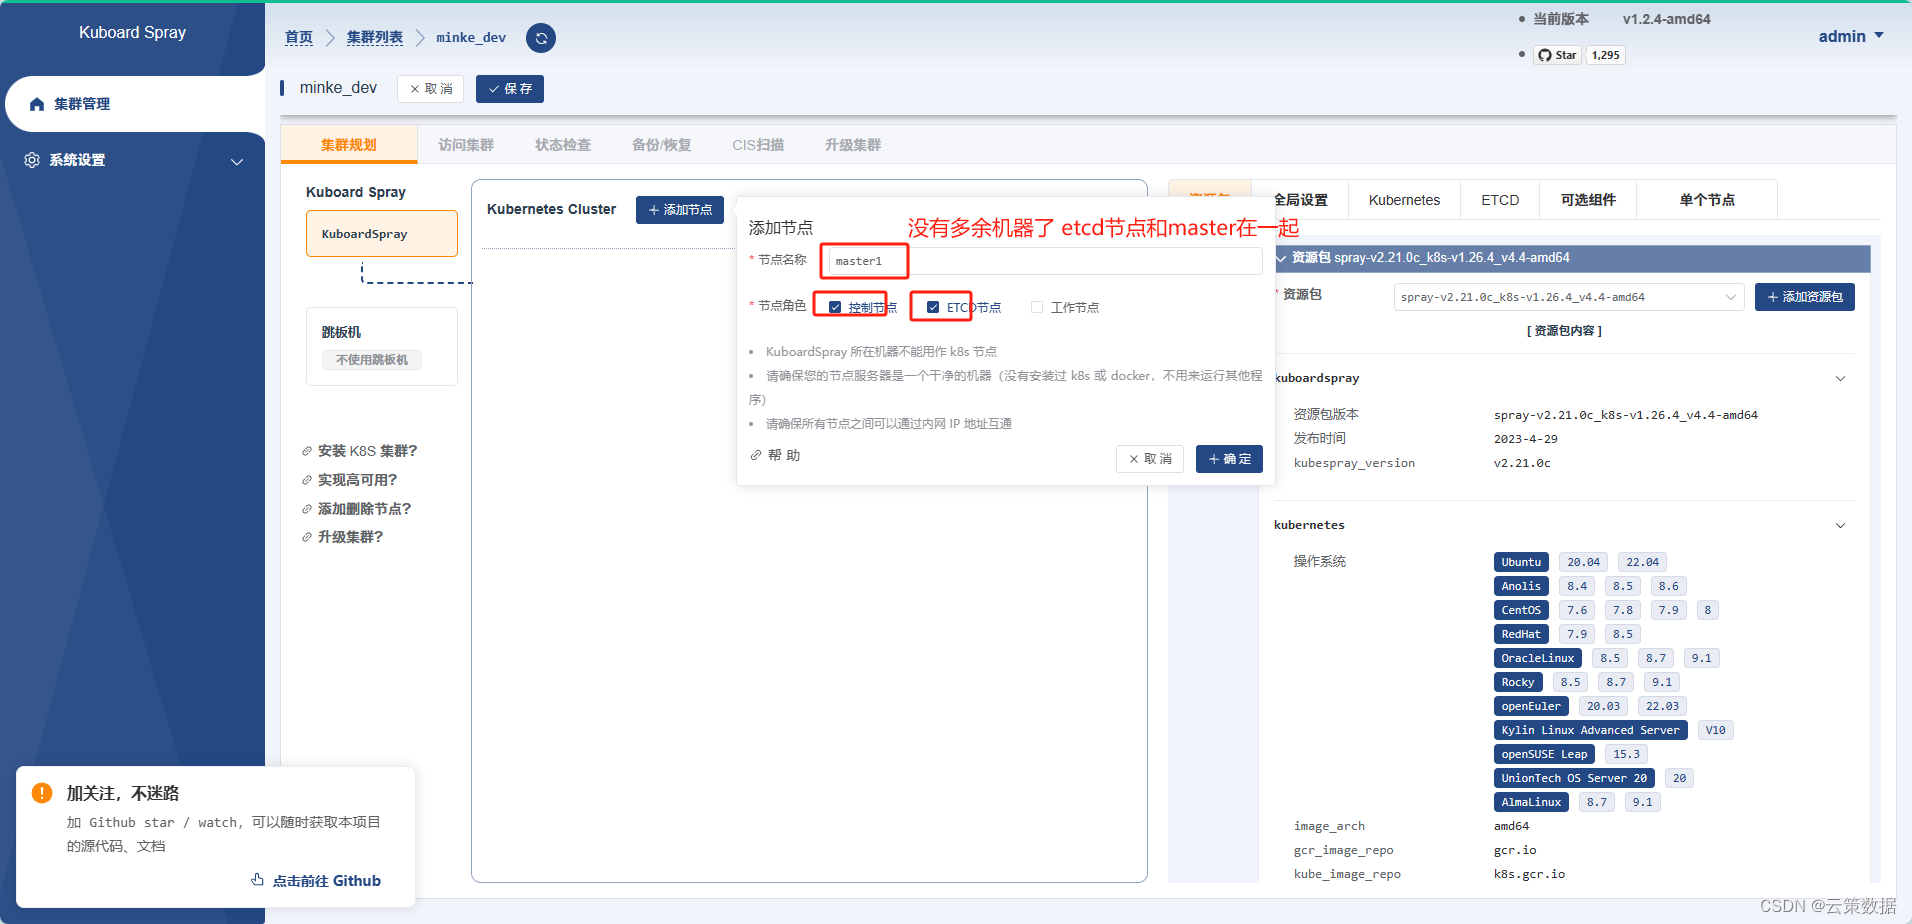
Task: Click the link icon before 添加删除节点?
Action: coord(307,509)
